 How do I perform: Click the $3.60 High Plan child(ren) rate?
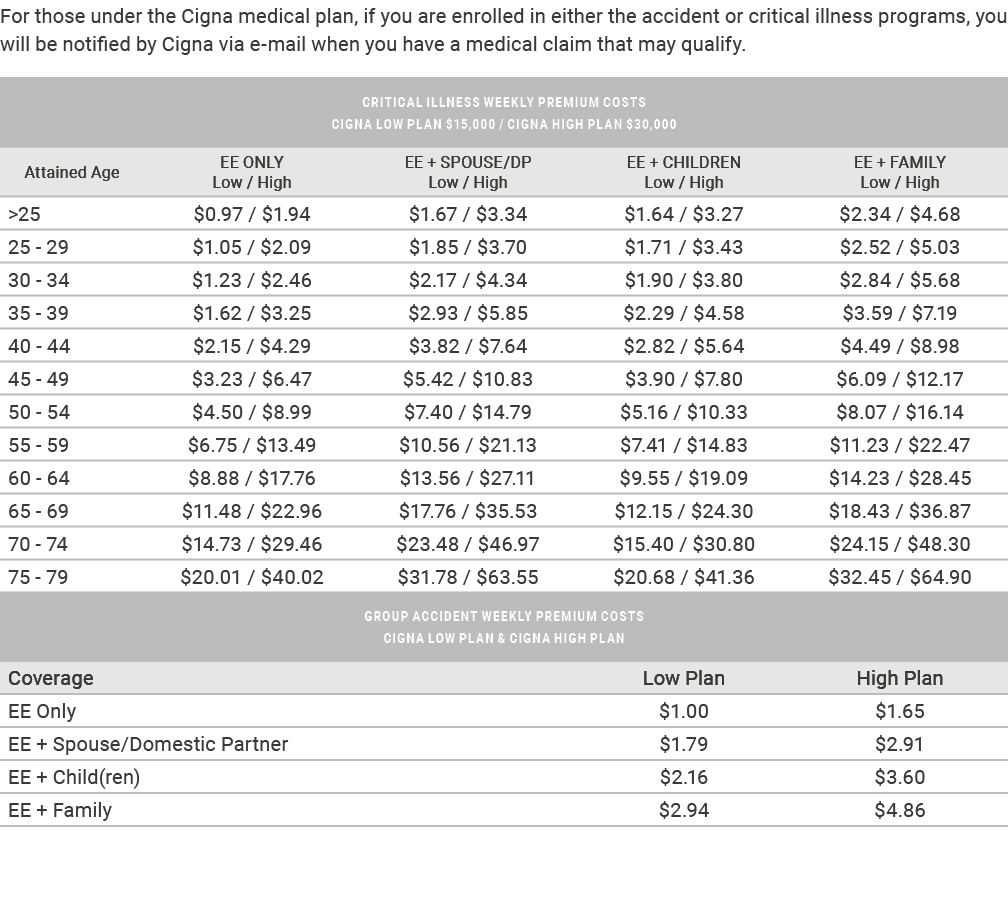pos(900,777)
